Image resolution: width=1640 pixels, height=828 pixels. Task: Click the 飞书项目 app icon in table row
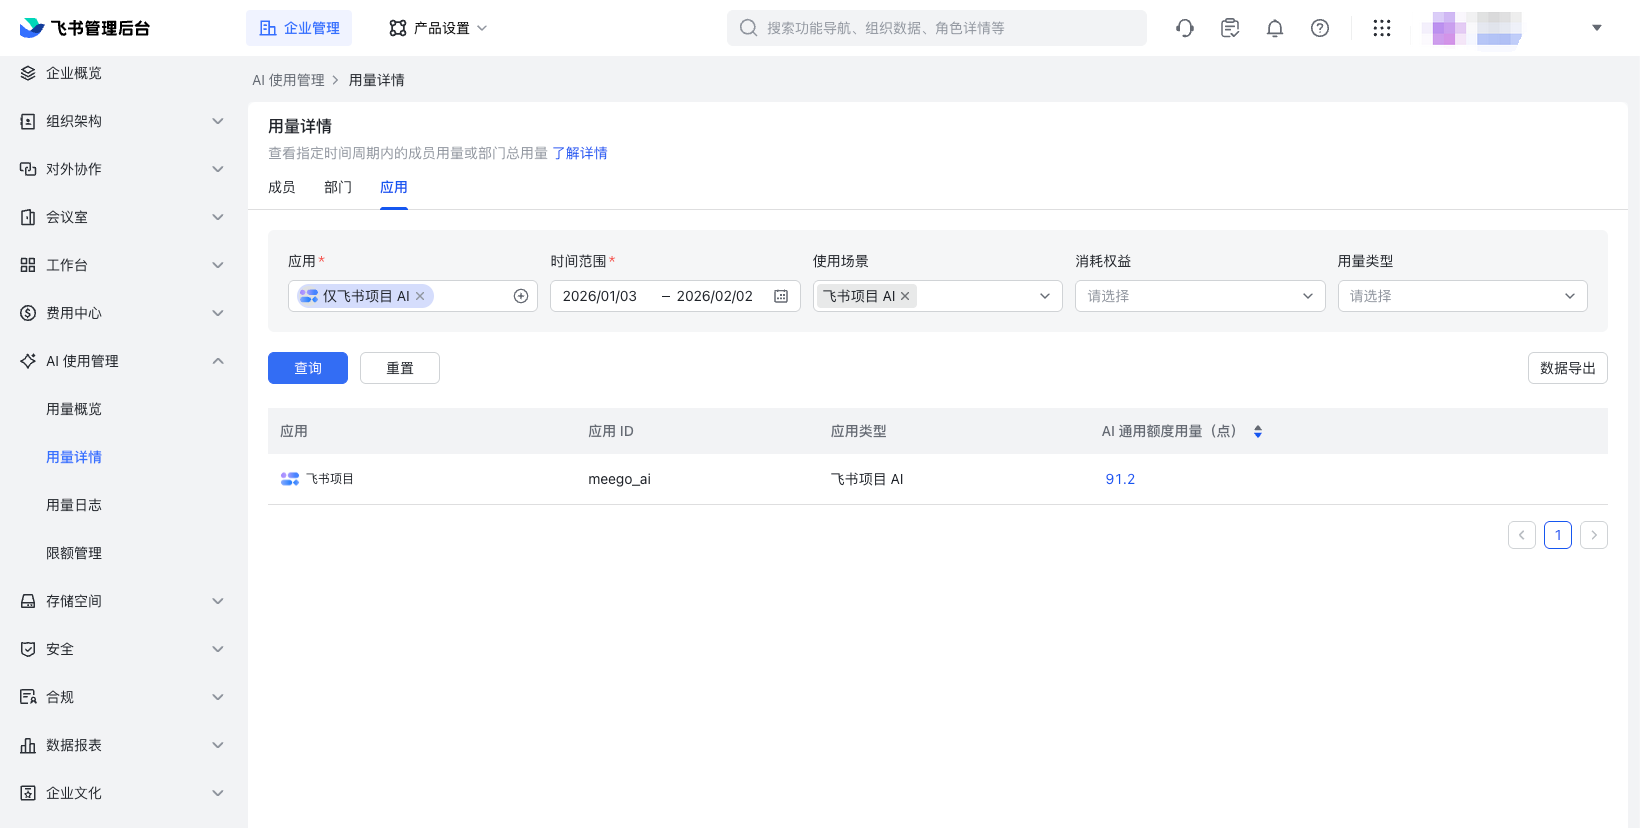[x=290, y=479]
